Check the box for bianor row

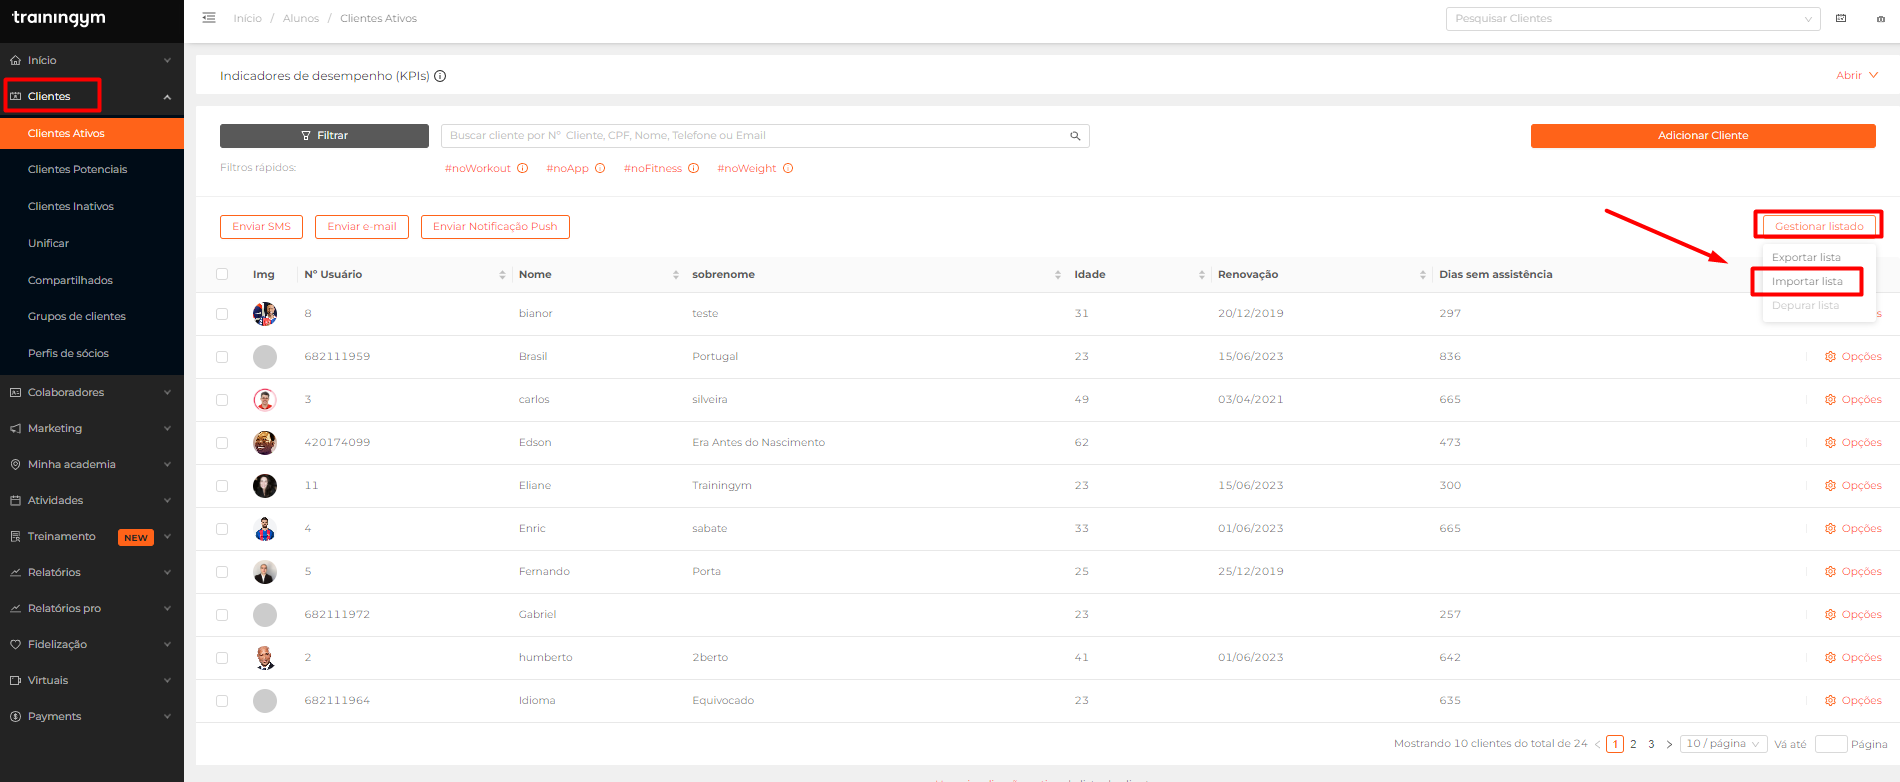[x=222, y=314]
